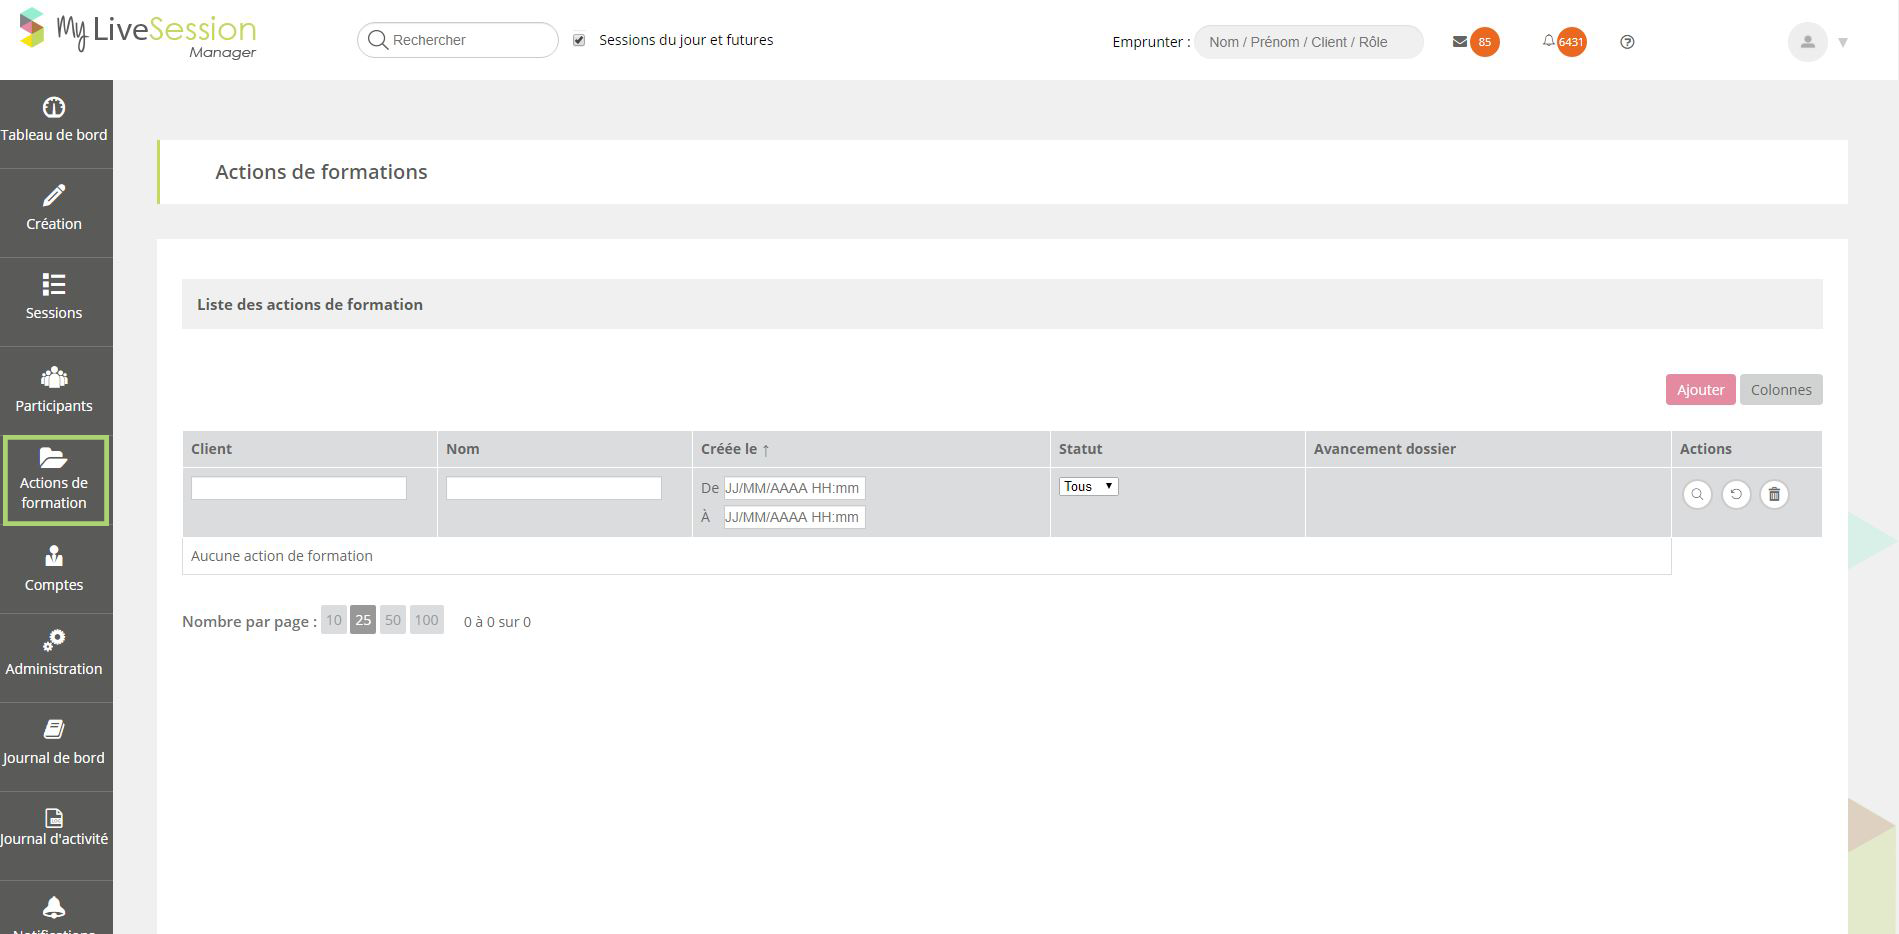Click Liste des actions de formation heading
This screenshot has width=1899, height=934.
310,304
